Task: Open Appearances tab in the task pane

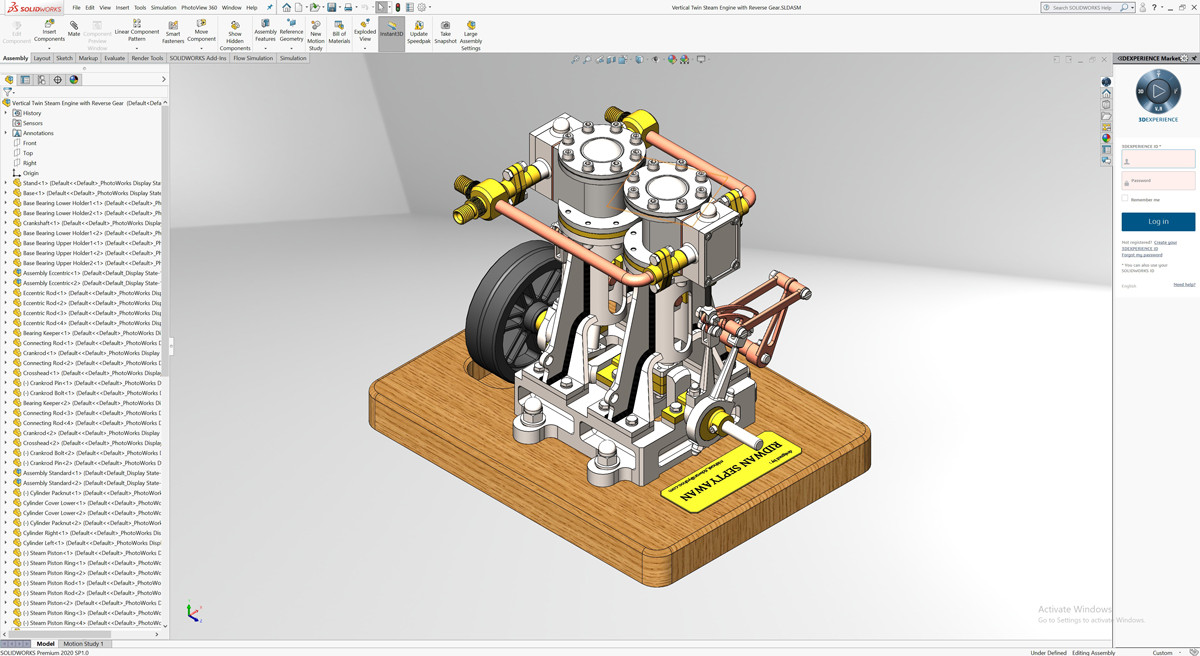Action: 1106,138
